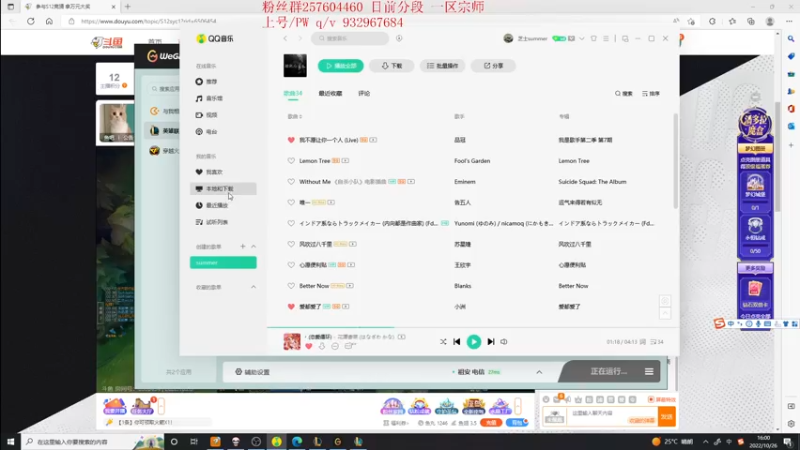800x450 pixels.
Task: Search within the playlist songs
Action: (623, 93)
